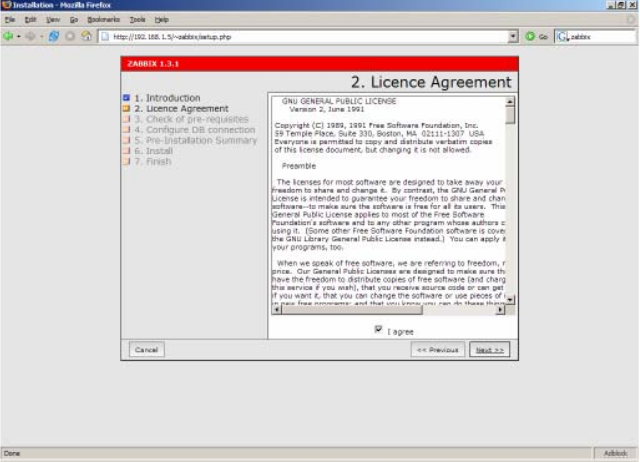Screen dimensions: 640x462
Task: Click the Stop loading icon
Action: point(70,36)
